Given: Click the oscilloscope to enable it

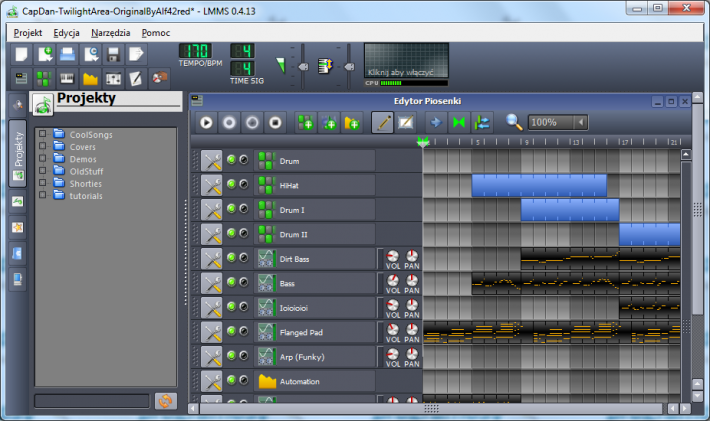Looking at the screenshot, I should pos(407,61).
